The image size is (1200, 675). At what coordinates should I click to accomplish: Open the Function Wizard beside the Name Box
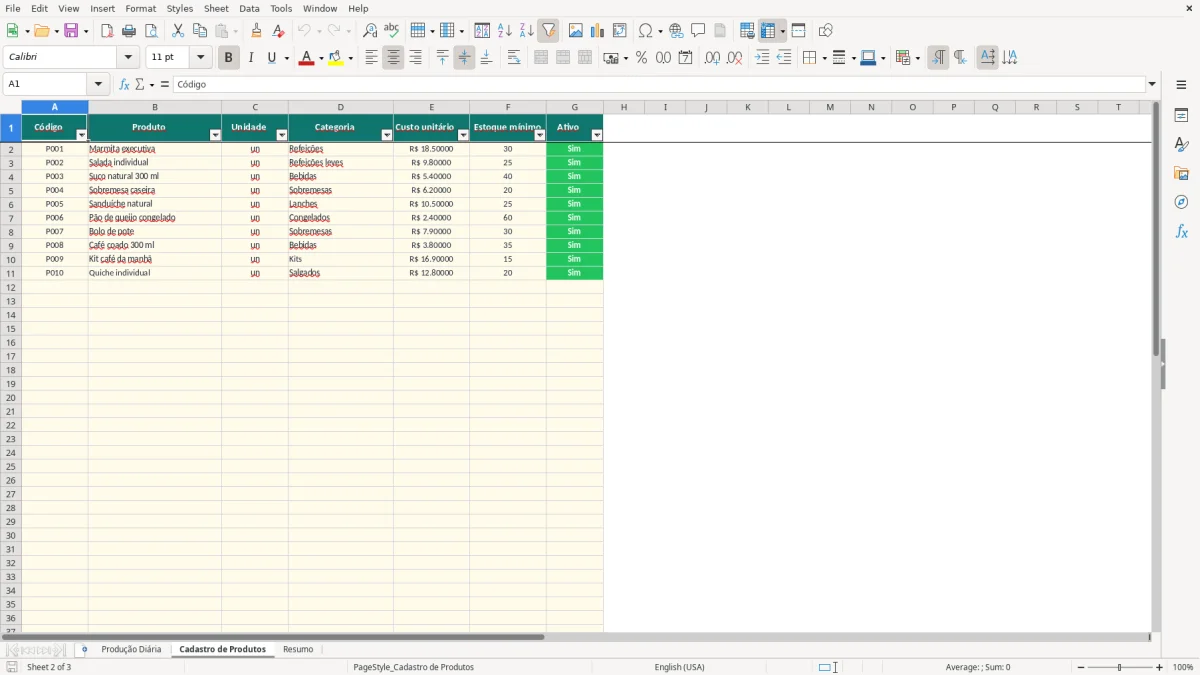(124, 85)
